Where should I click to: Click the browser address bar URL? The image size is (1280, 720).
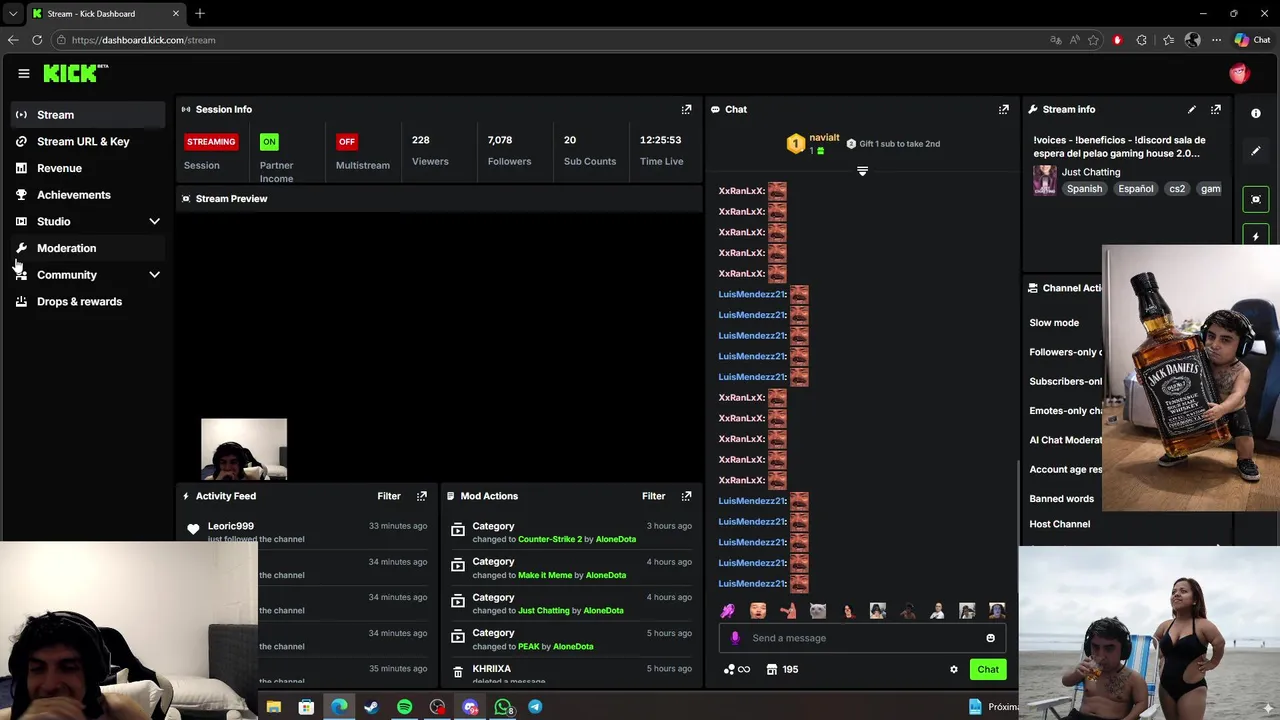click(x=143, y=40)
